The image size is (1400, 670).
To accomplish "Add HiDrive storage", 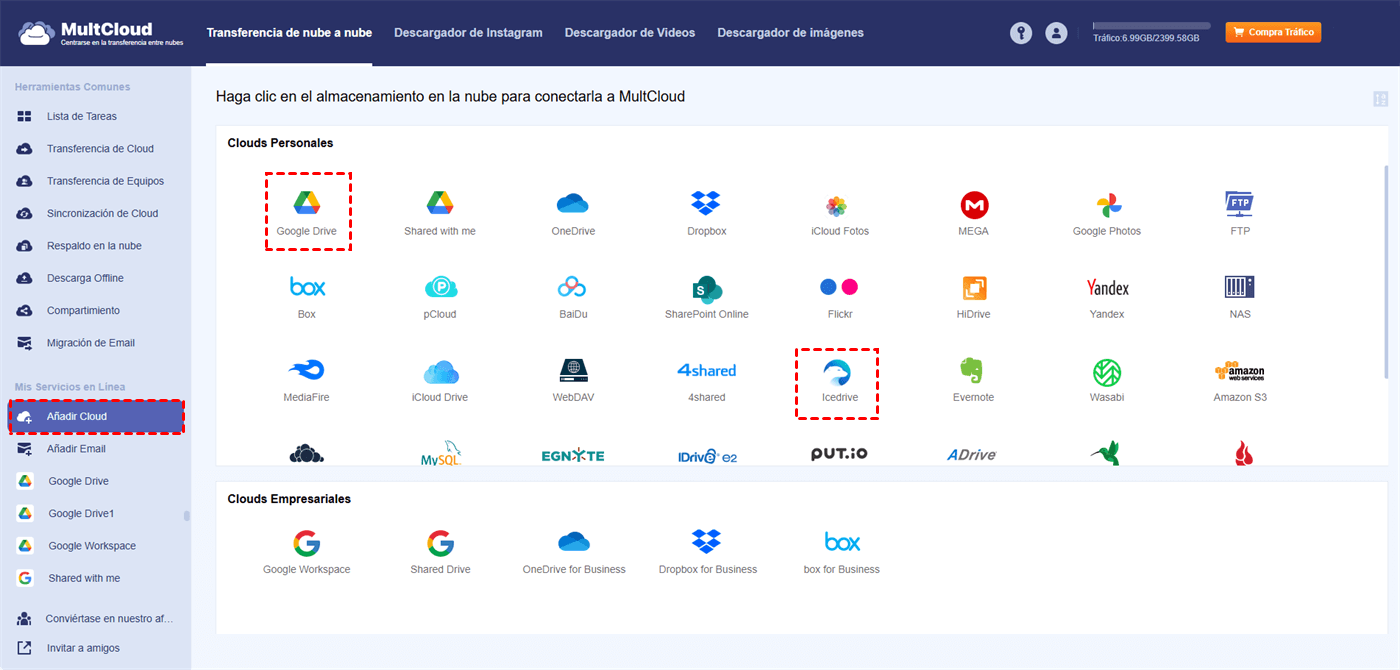I will pos(974,288).
